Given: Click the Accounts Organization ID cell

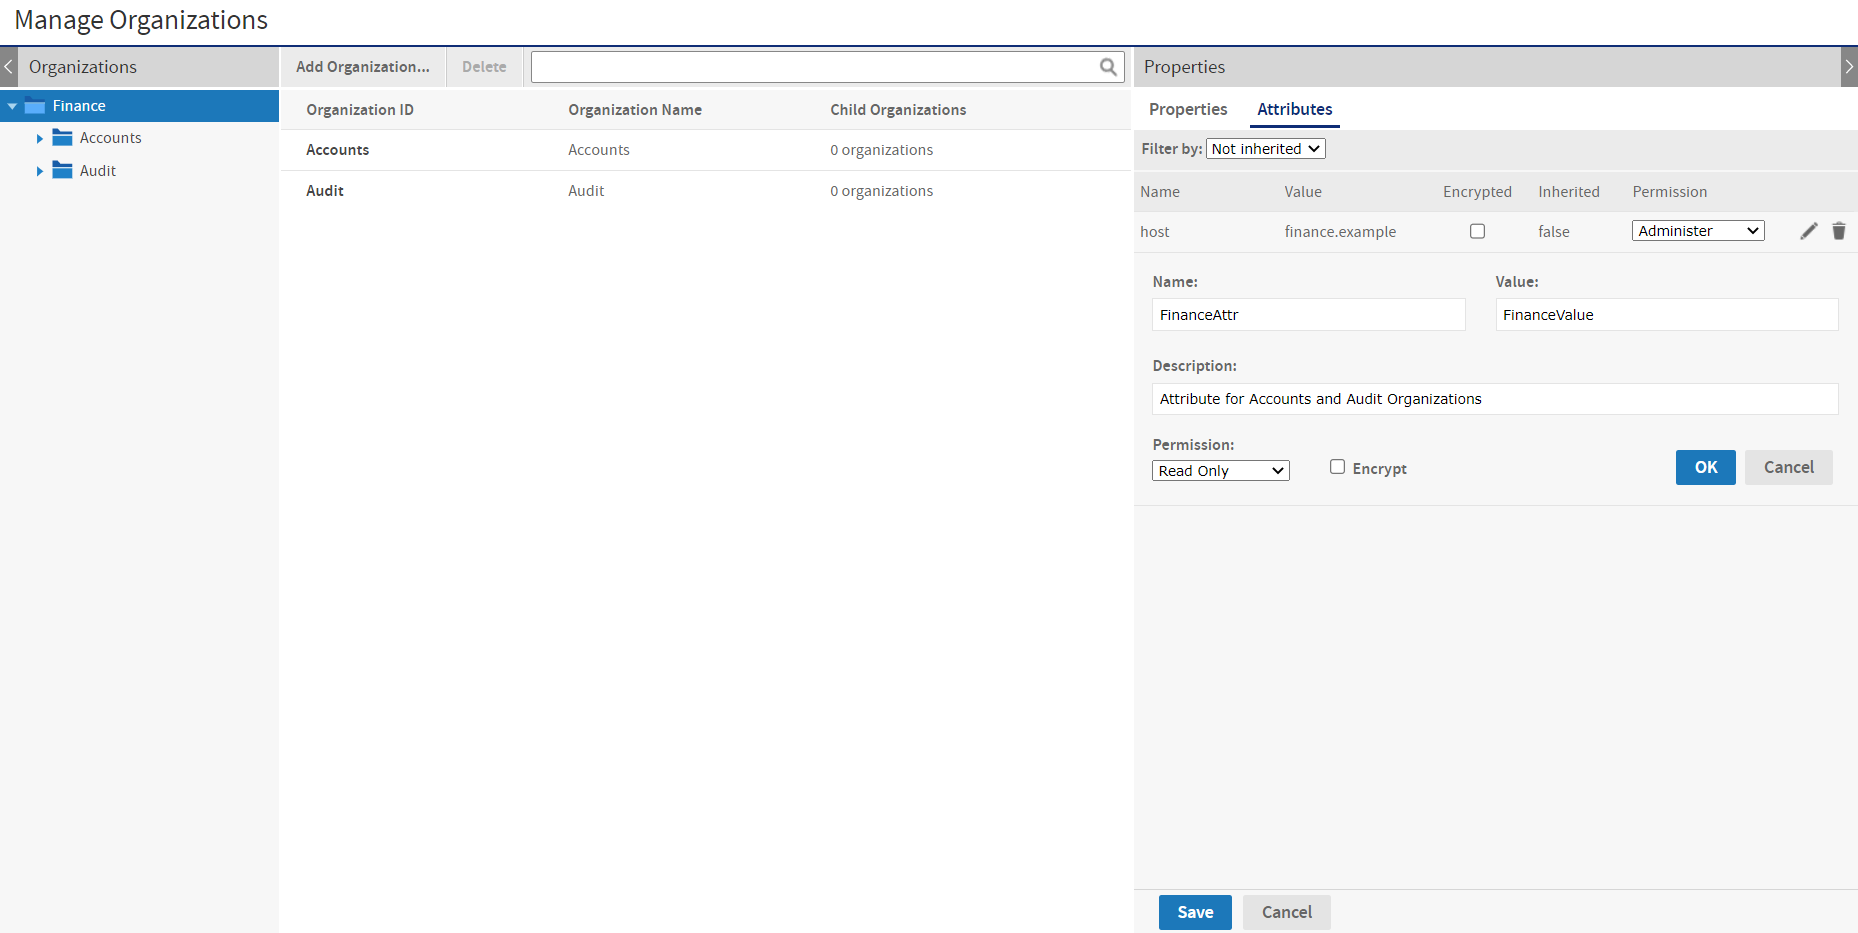Looking at the screenshot, I should [x=338, y=150].
